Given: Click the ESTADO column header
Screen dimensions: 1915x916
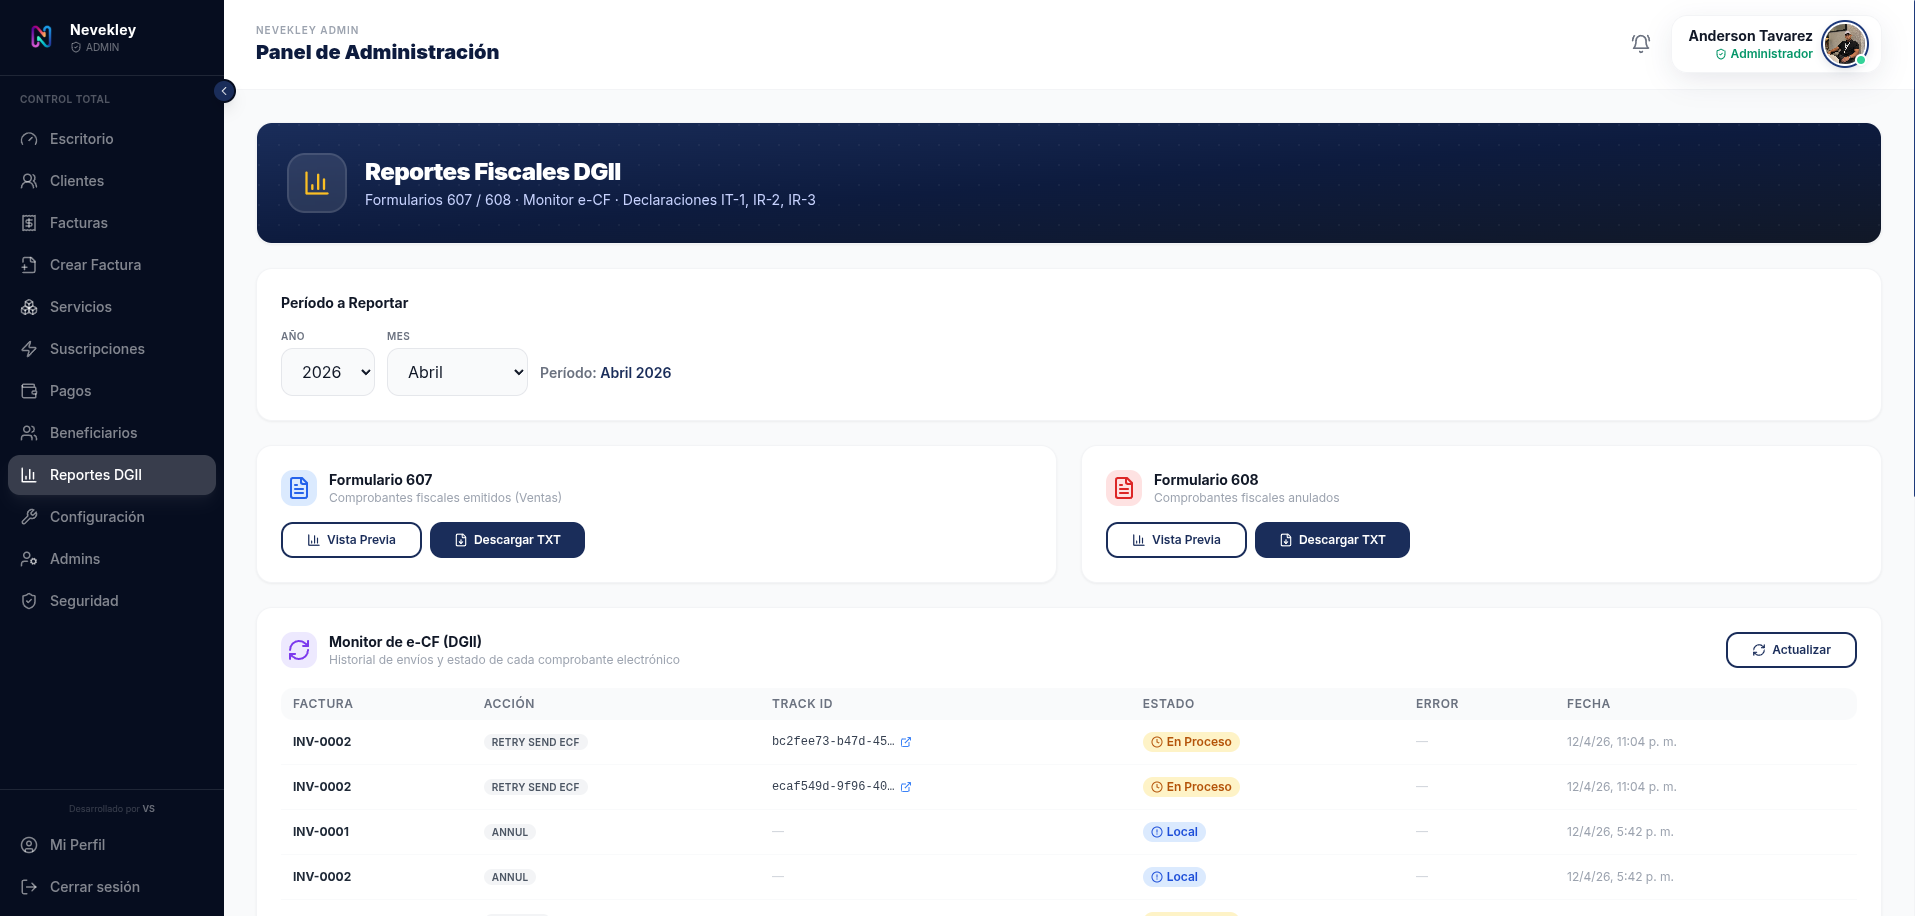Looking at the screenshot, I should pyautogui.click(x=1168, y=704).
